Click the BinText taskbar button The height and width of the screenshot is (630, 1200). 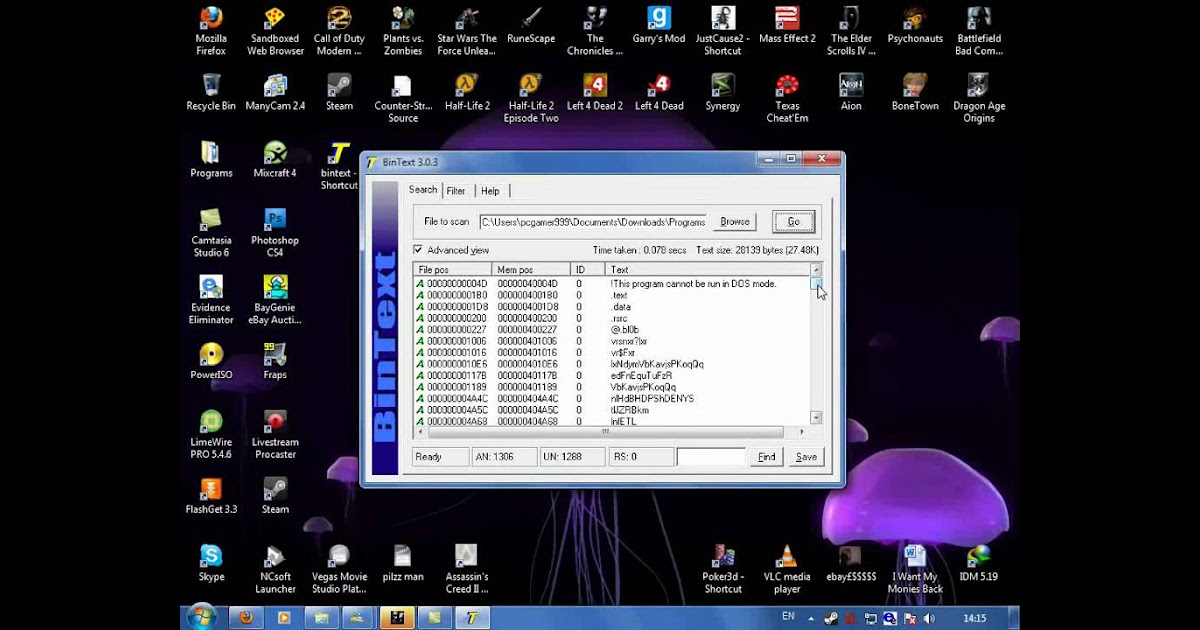[x=473, y=618]
